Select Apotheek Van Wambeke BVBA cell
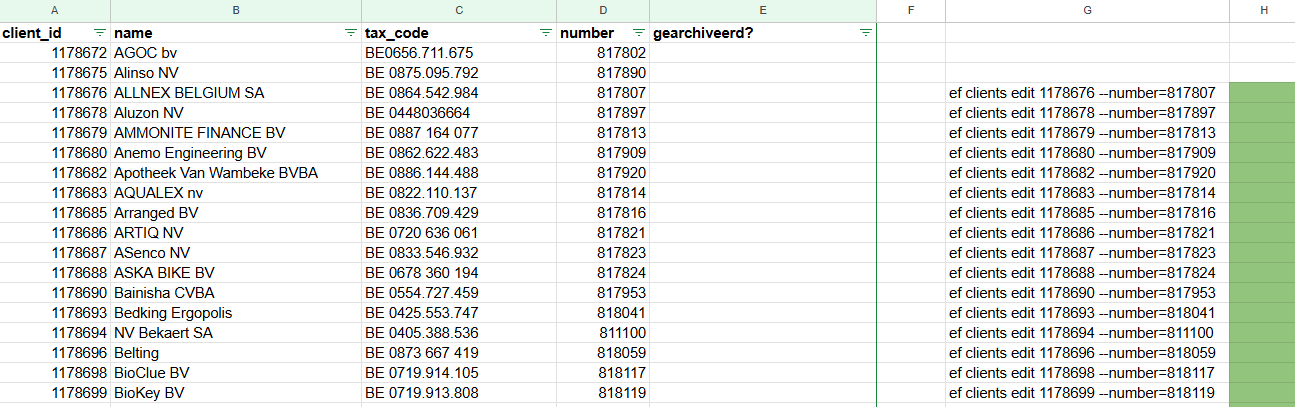1295x407 pixels. (x=236, y=173)
